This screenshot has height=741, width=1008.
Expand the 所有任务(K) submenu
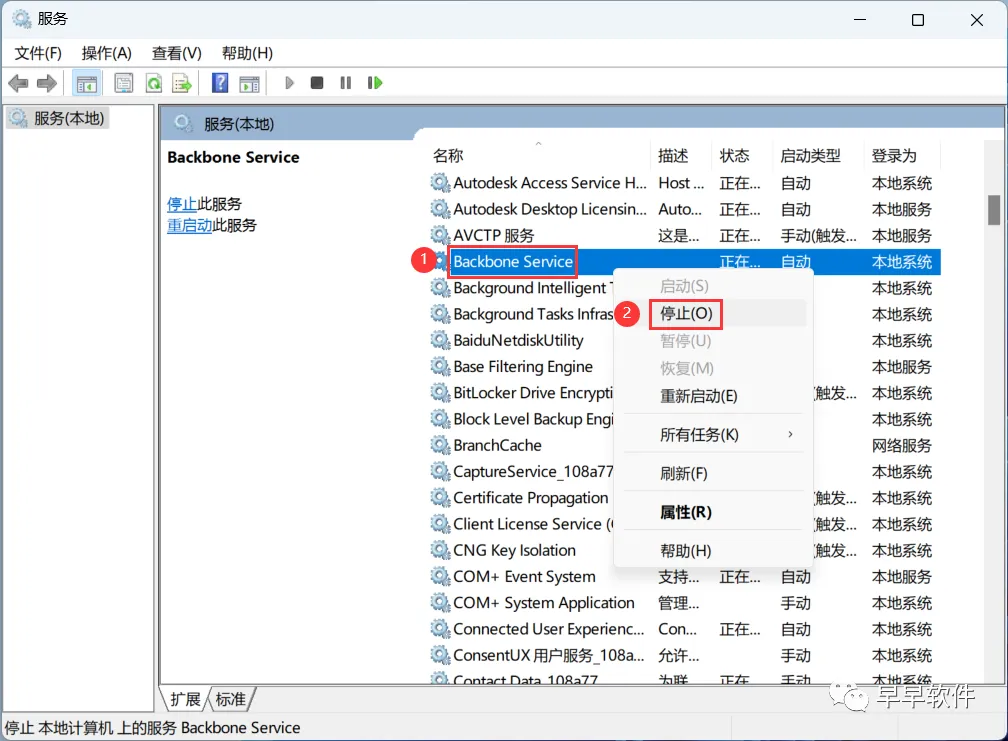pos(714,434)
